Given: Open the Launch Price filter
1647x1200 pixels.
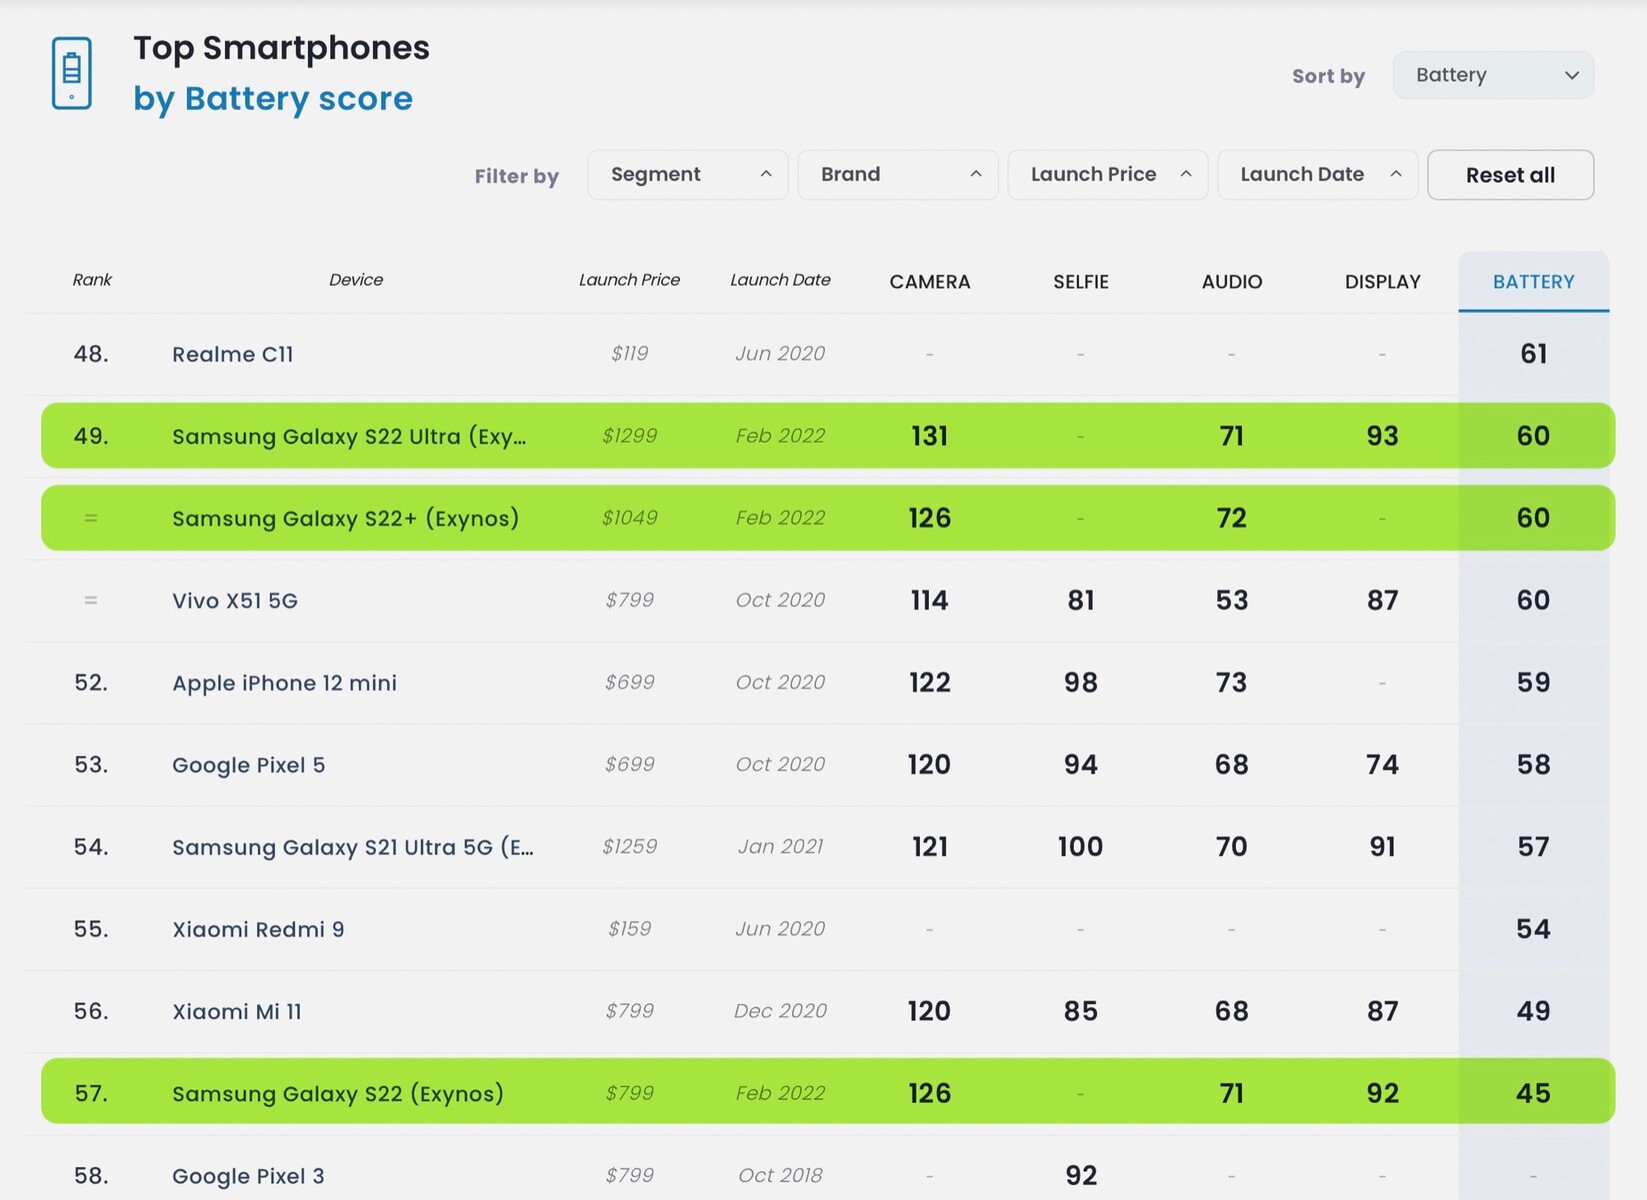Looking at the screenshot, I should tap(1107, 175).
